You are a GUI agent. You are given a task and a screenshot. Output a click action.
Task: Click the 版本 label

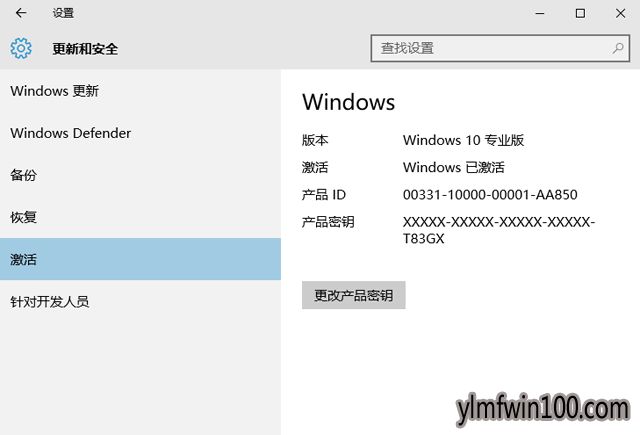pyautogui.click(x=315, y=140)
